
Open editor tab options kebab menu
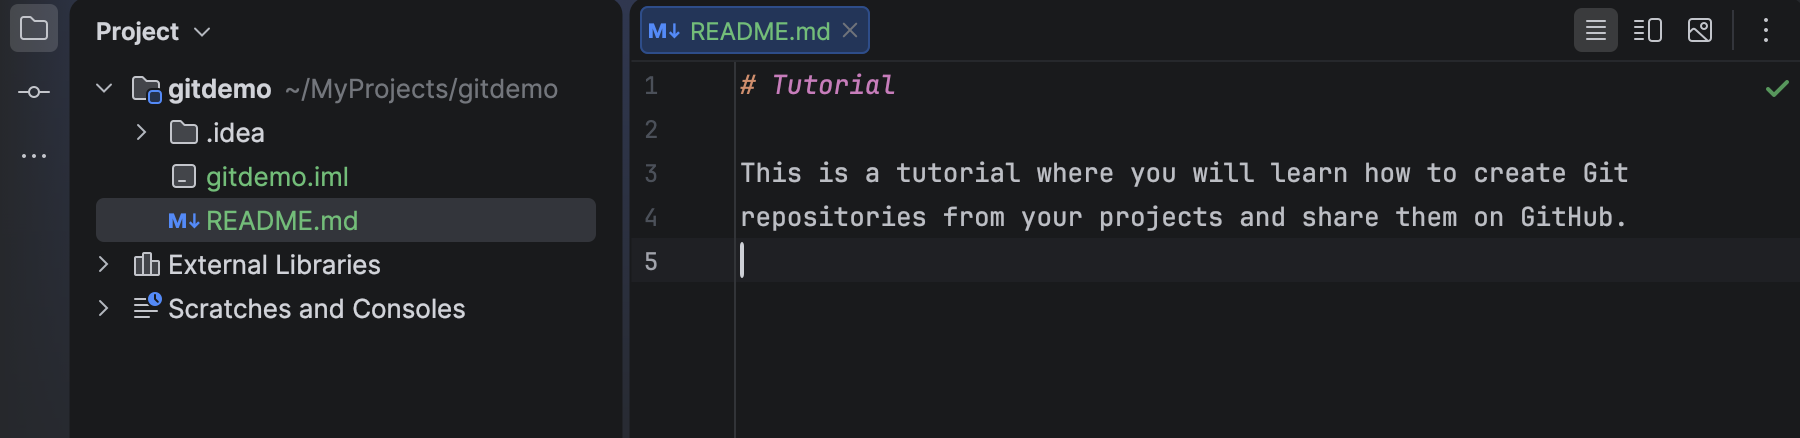(1766, 30)
